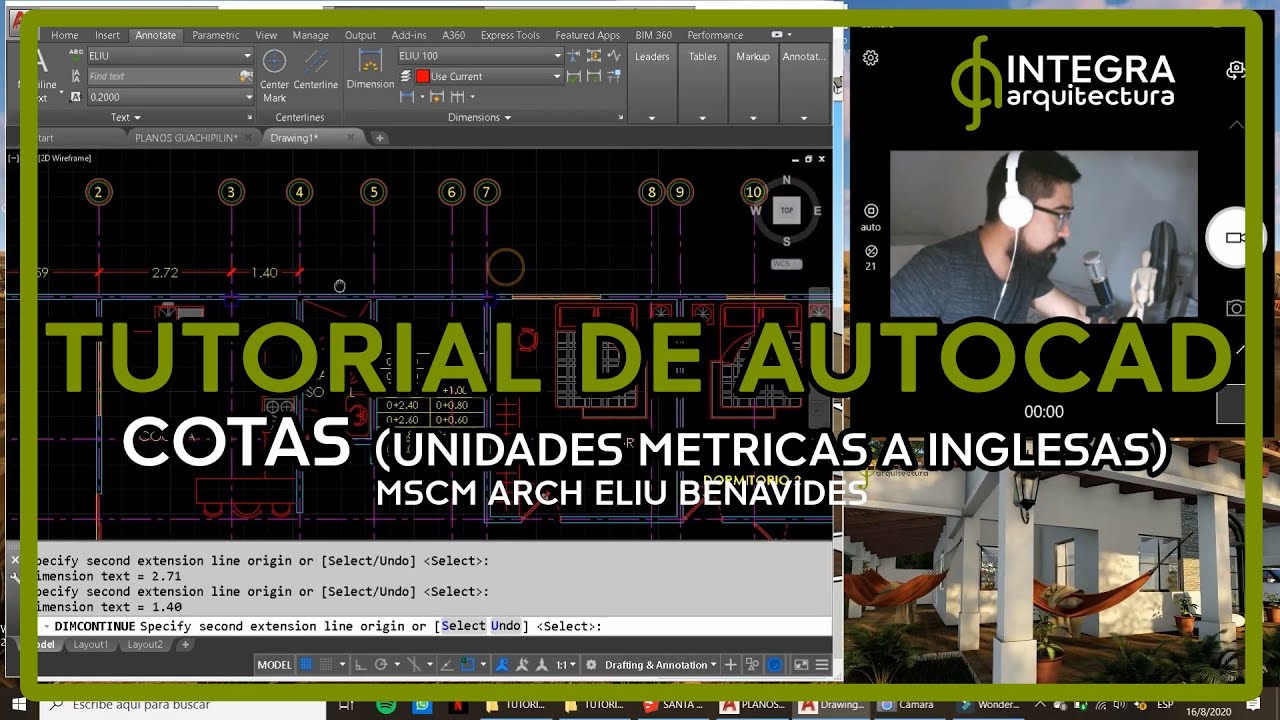The width and height of the screenshot is (1280, 720).
Task: Toggle Show Annotation Objects icon
Action: pyautogui.click(x=501, y=665)
